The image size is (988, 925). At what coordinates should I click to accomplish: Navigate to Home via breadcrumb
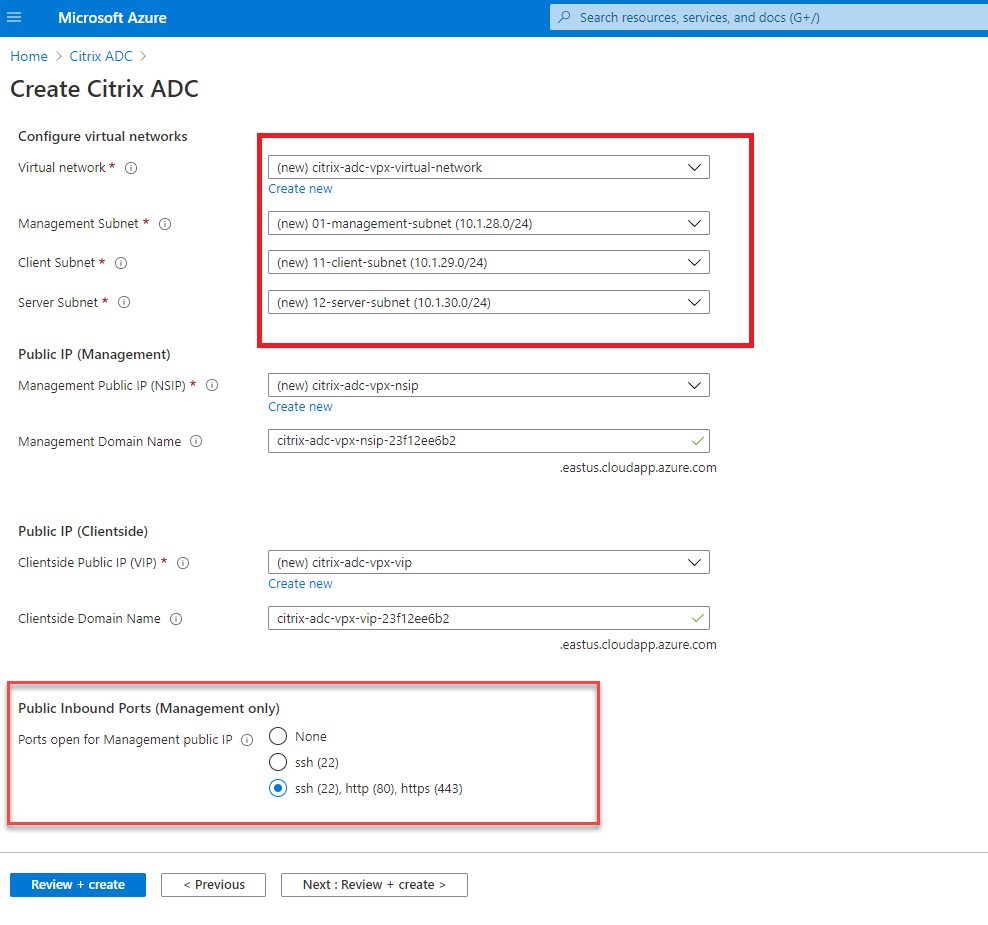[x=28, y=56]
